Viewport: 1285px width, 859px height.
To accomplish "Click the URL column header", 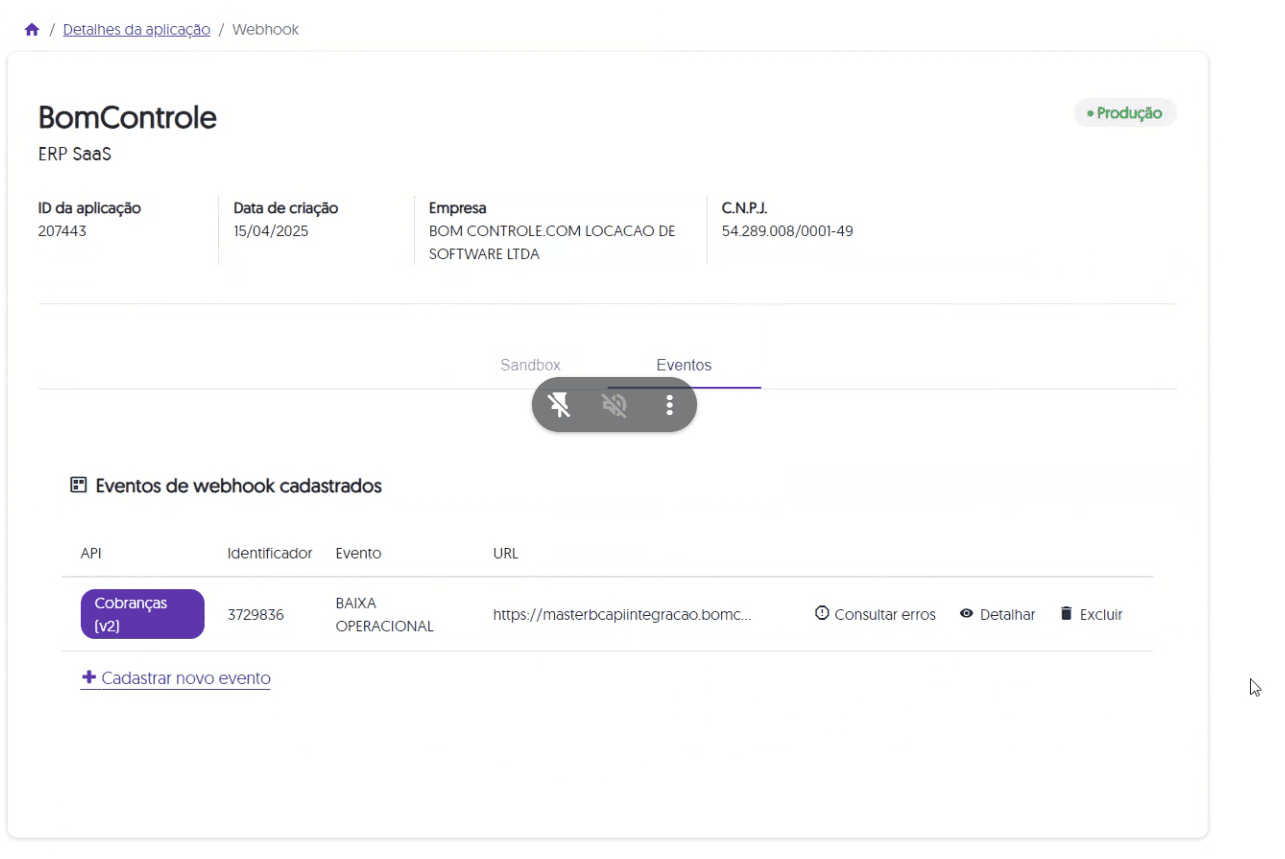I will click(x=506, y=553).
